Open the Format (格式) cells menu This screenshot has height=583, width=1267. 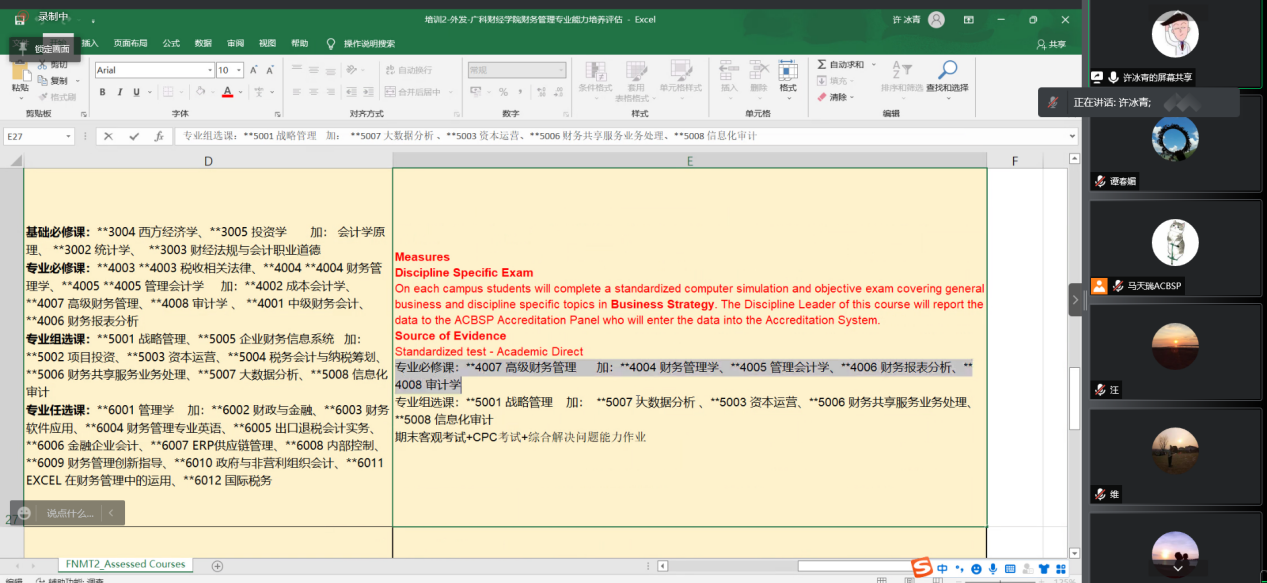pos(788,78)
